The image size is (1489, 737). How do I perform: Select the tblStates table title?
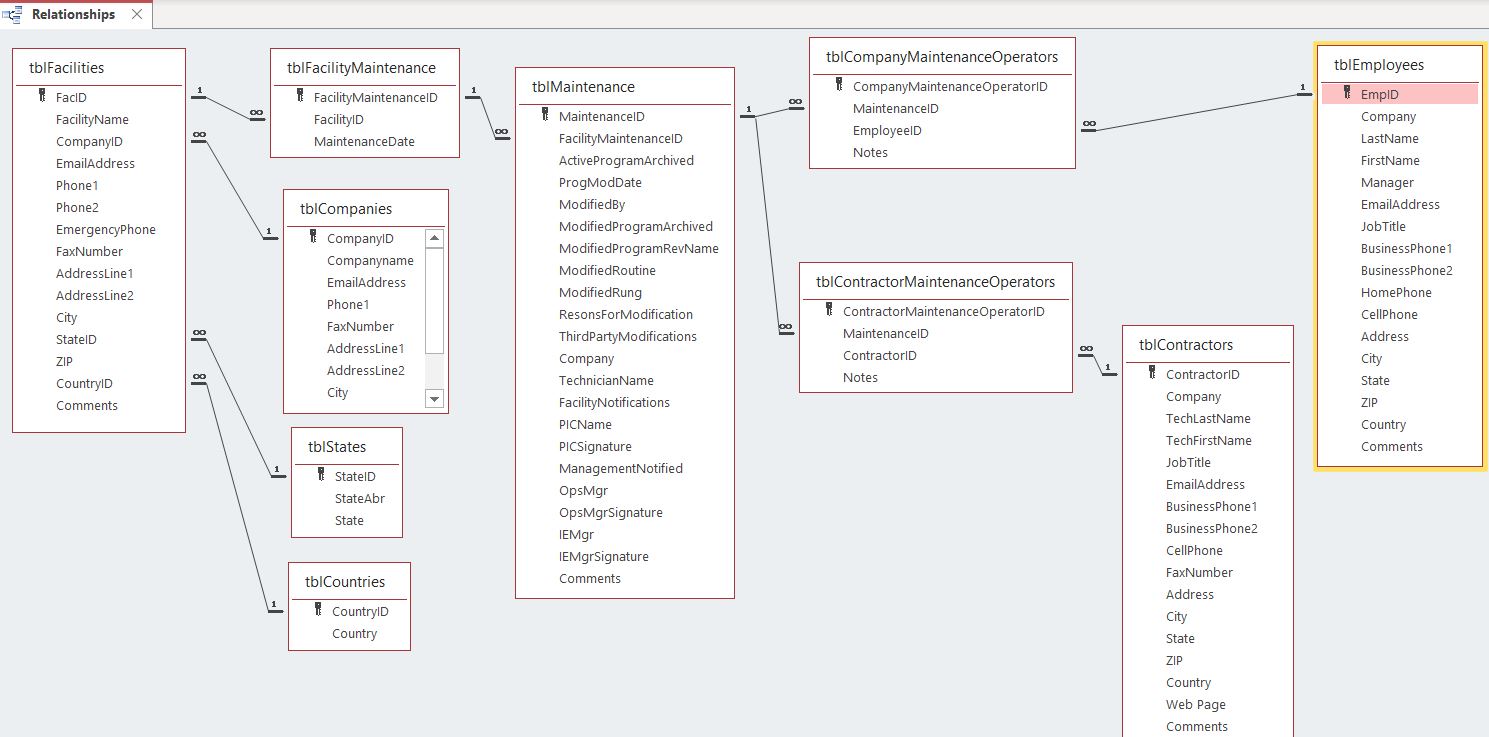tap(337, 447)
